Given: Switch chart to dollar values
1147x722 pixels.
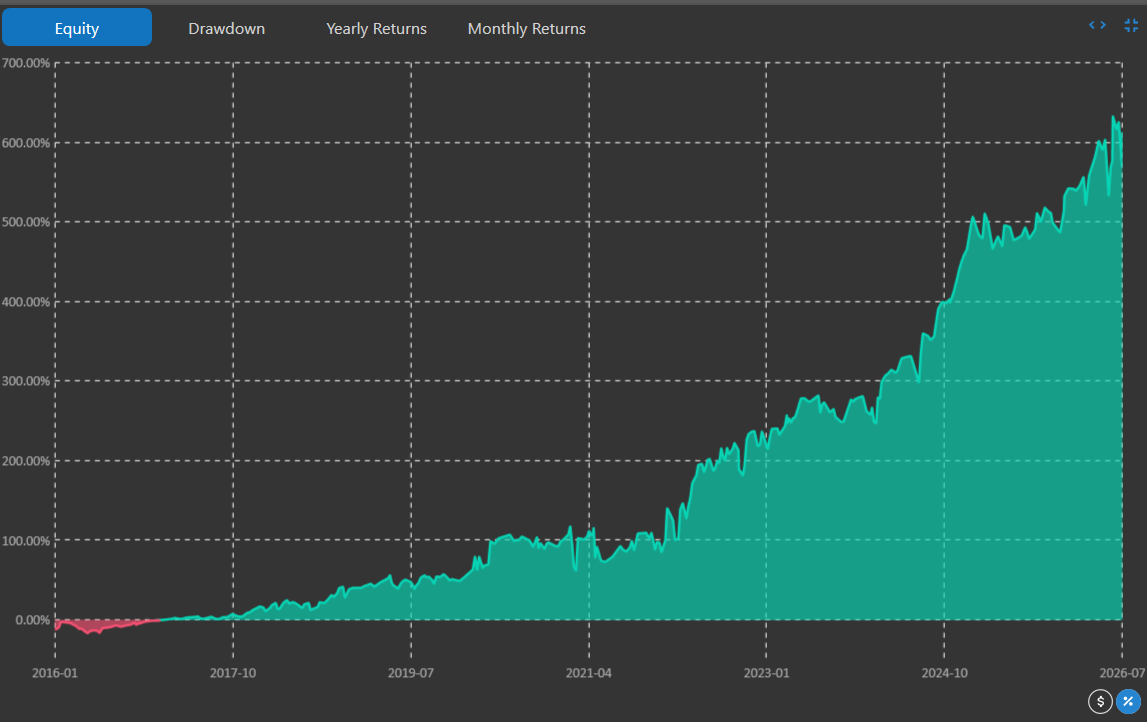Looking at the screenshot, I should coord(1100,702).
